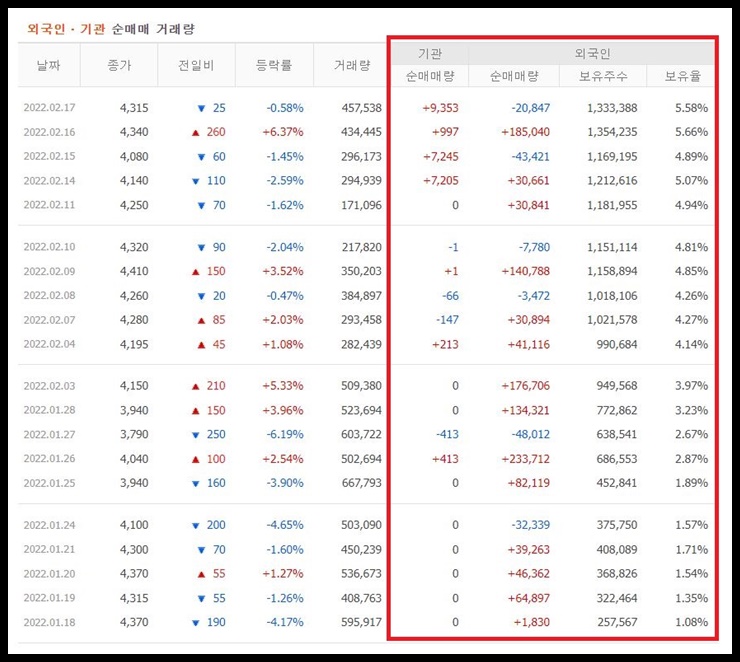Select date cell 2022.02.15
740x662 pixels.
point(50,156)
